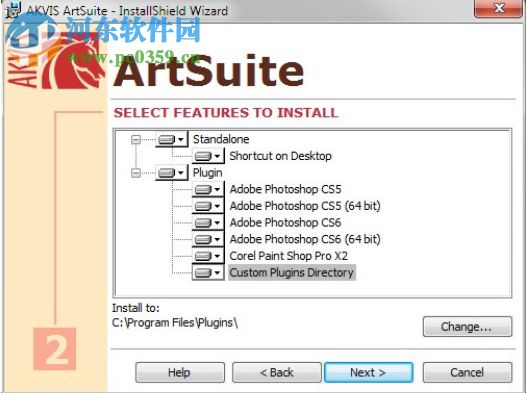Viewport: 527px width, 393px height.
Task: Click the Help button
Action: pos(180,372)
